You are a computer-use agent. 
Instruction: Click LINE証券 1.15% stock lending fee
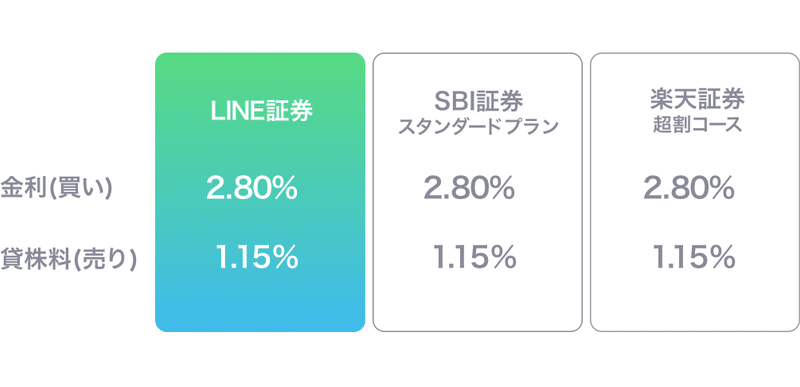click(x=257, y=257)
